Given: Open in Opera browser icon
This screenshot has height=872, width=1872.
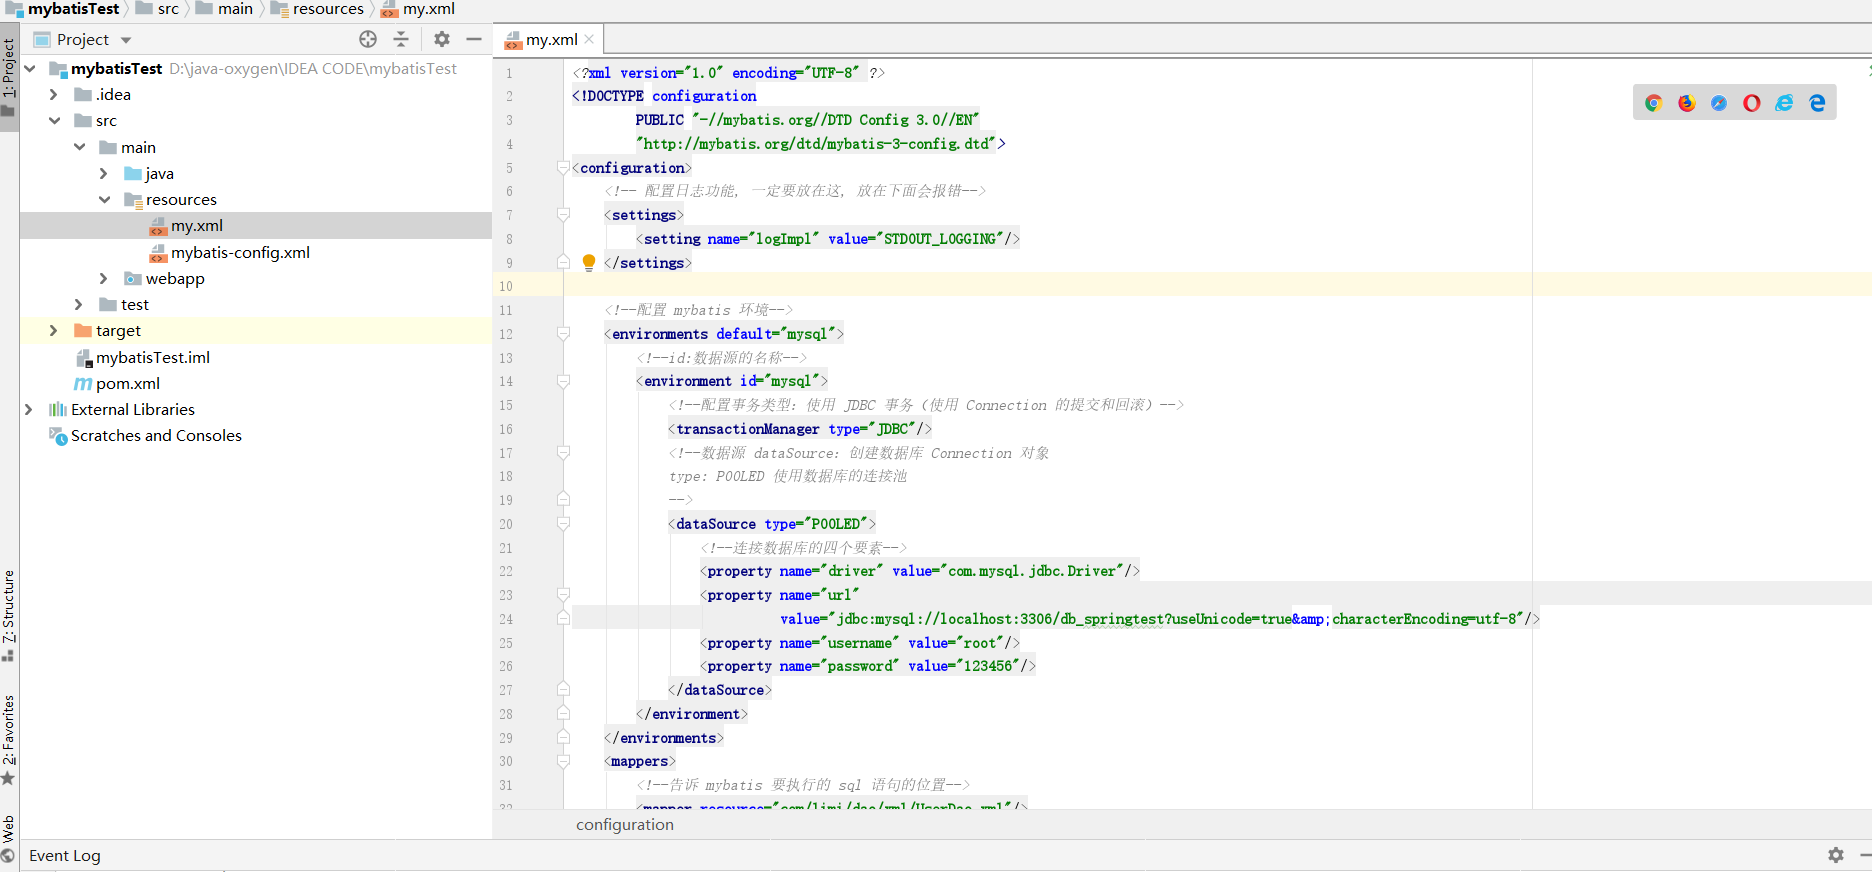Looking at the screenshot, I should pyautogui.click(x=1751, y=103).
